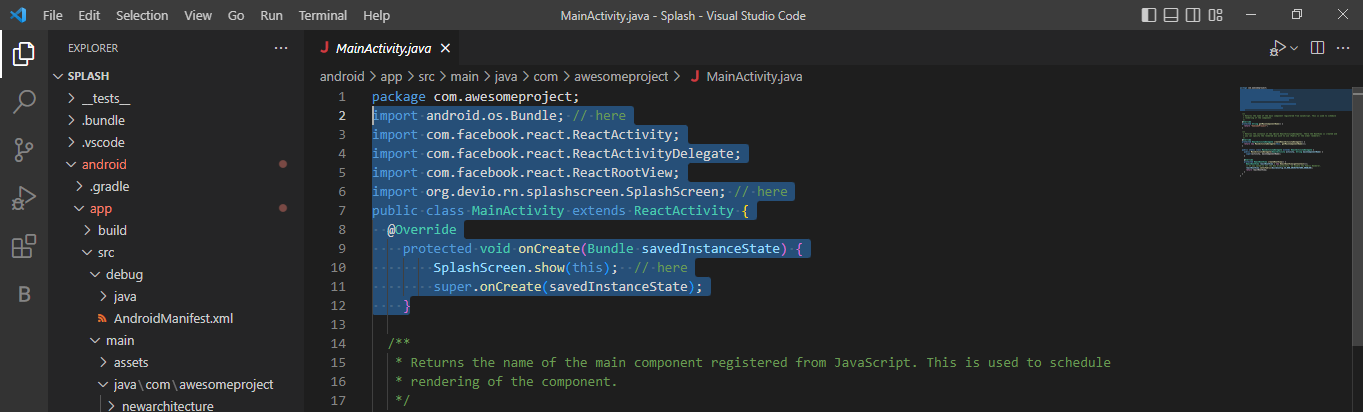Open the Explorer view in activity bar

24,54
